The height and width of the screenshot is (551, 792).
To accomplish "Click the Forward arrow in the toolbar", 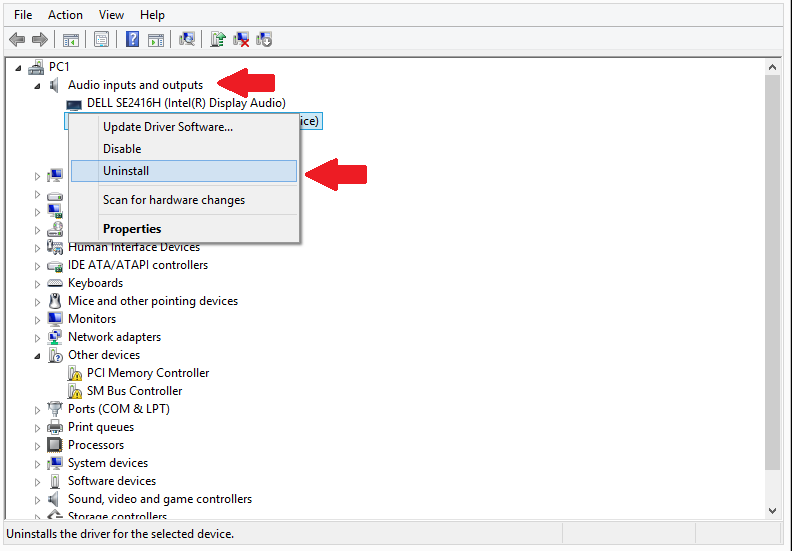I will click(39, 39).
